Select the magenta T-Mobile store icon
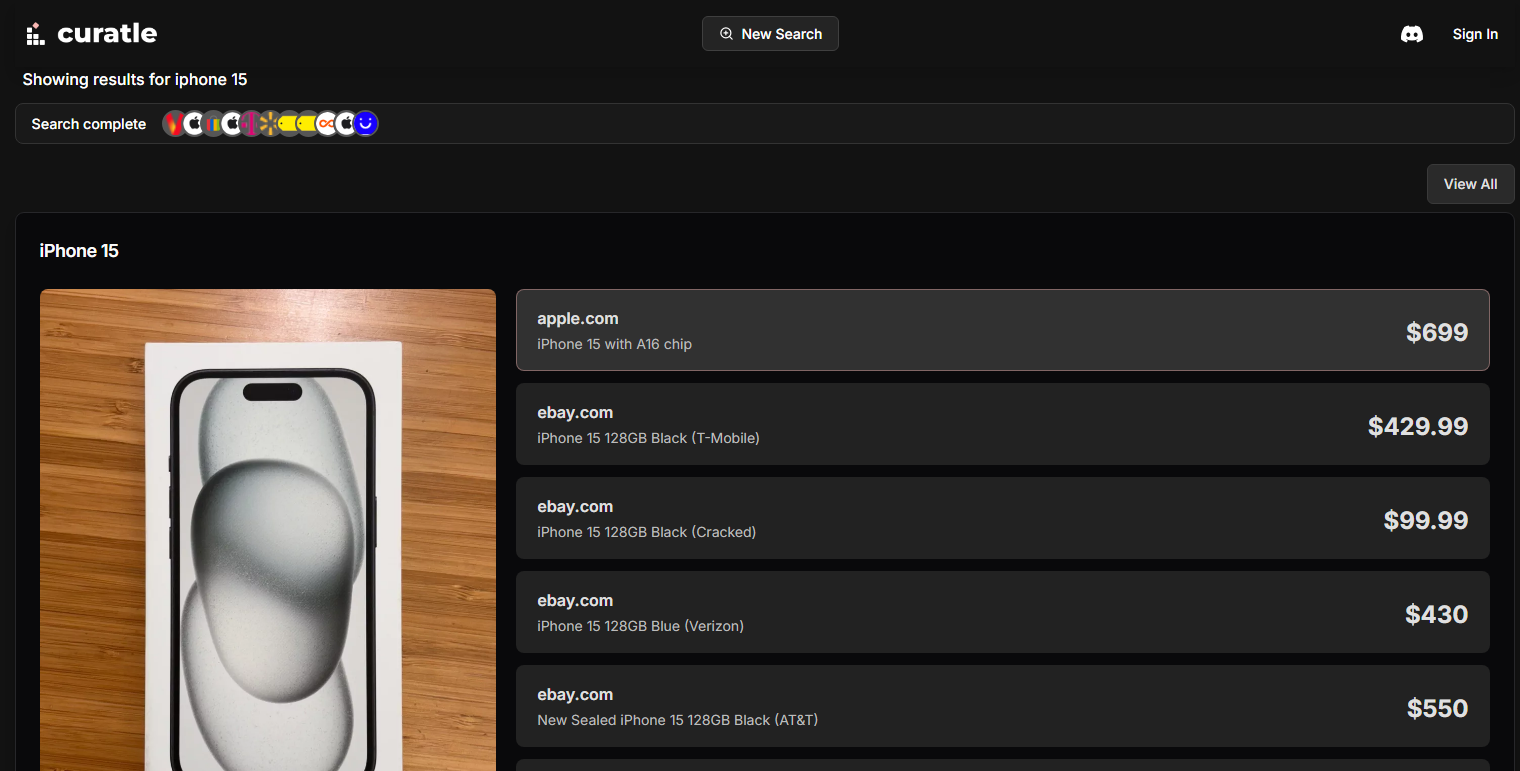This screenshot has width=1520, height=771. point(250,123)
